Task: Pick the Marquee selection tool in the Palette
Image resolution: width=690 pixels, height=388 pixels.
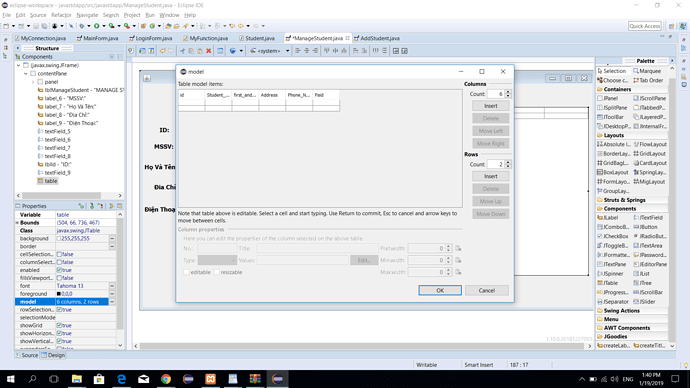Action: click(x=647, y=71)
